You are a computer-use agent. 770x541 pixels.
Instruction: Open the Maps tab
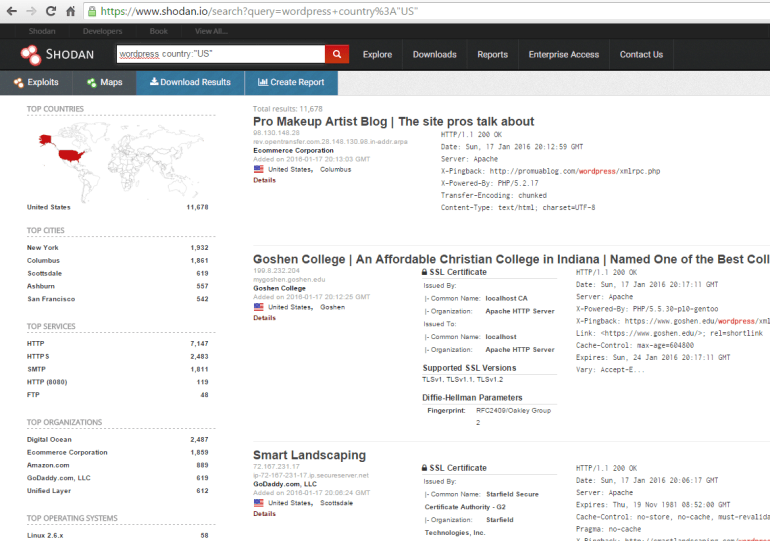tap(104, 82)
